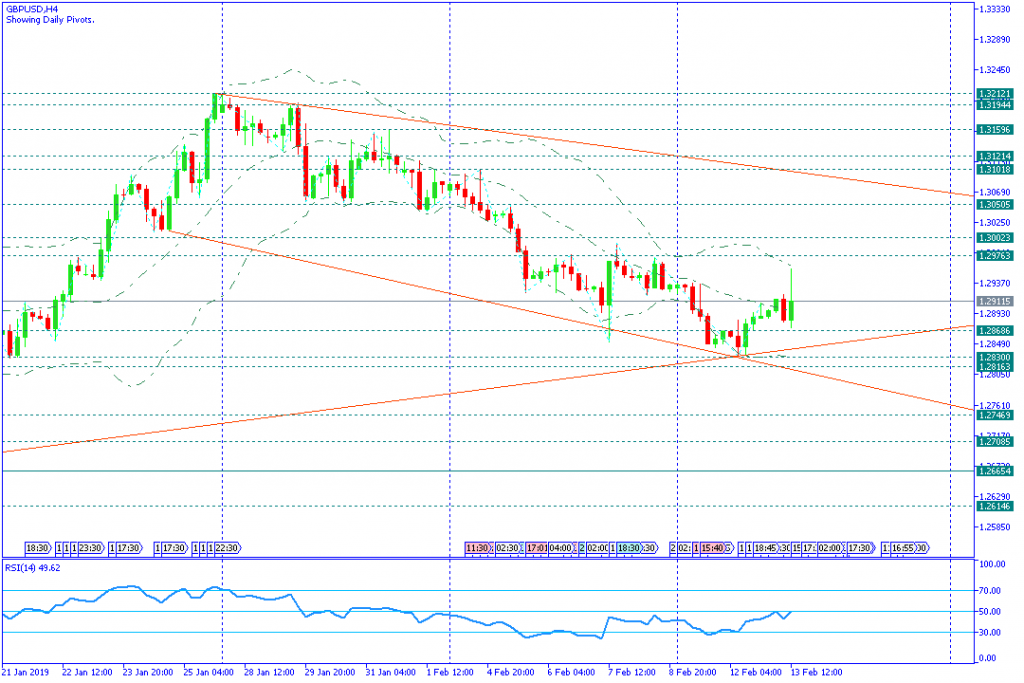Open the pink 11:30 news event marker
This screenshot has height=683, width=1024.
pyautogui.click(x=477, y=548)
